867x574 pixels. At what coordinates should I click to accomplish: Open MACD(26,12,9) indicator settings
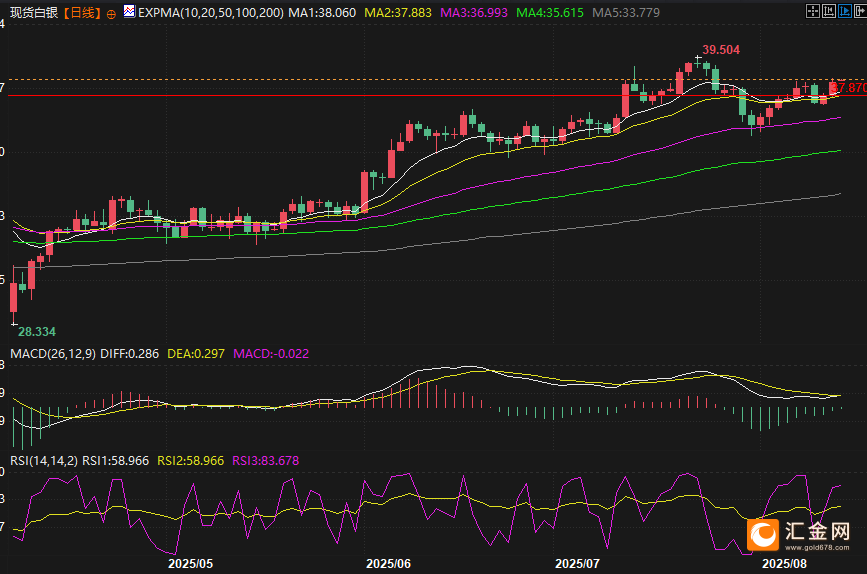pyautogui.click(x=53, y=353)
